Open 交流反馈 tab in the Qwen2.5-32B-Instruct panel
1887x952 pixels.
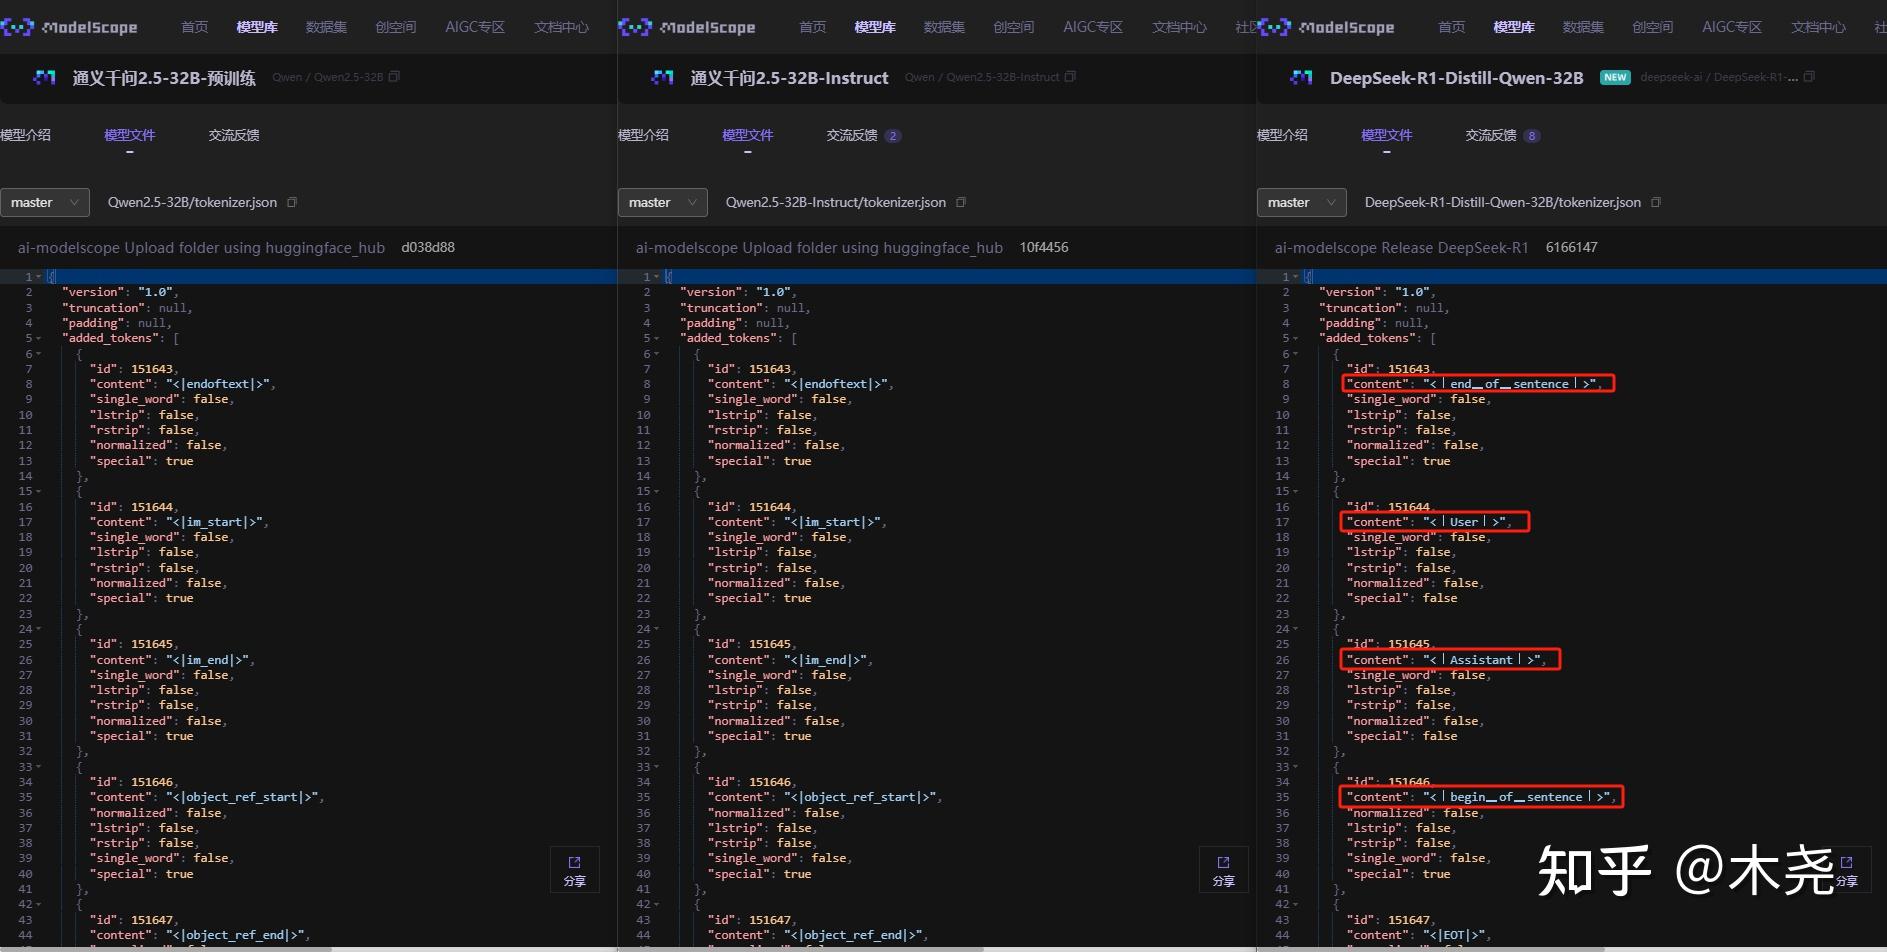[x=852, y=135]
